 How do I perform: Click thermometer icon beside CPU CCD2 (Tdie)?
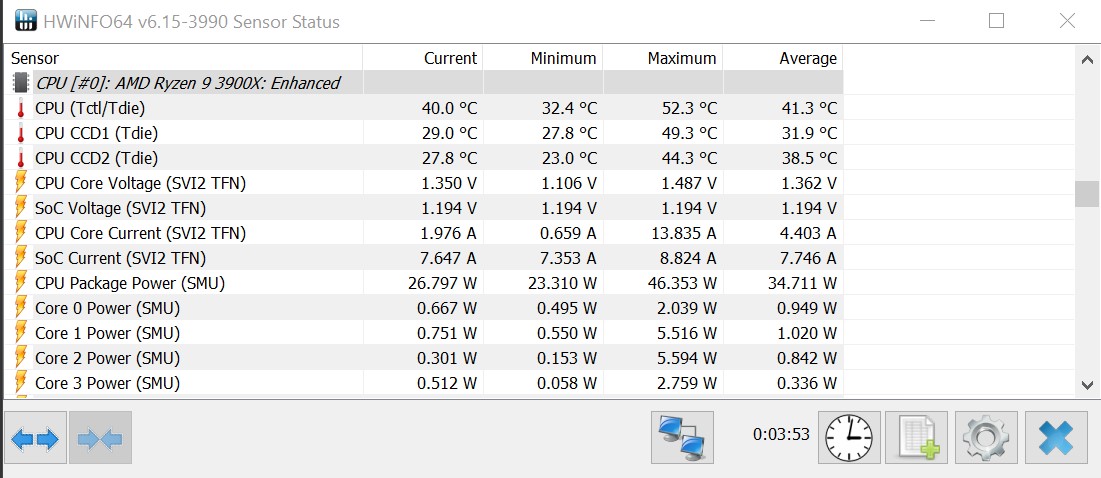coord(21,159)
